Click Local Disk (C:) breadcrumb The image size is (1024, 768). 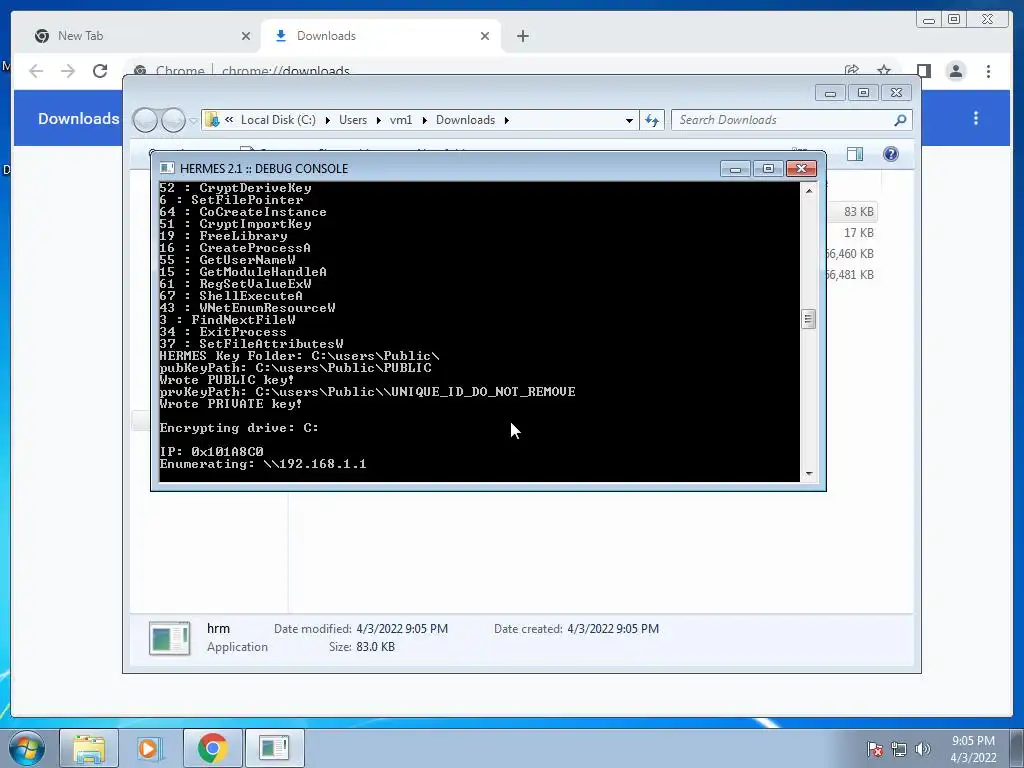click(278, 120)
